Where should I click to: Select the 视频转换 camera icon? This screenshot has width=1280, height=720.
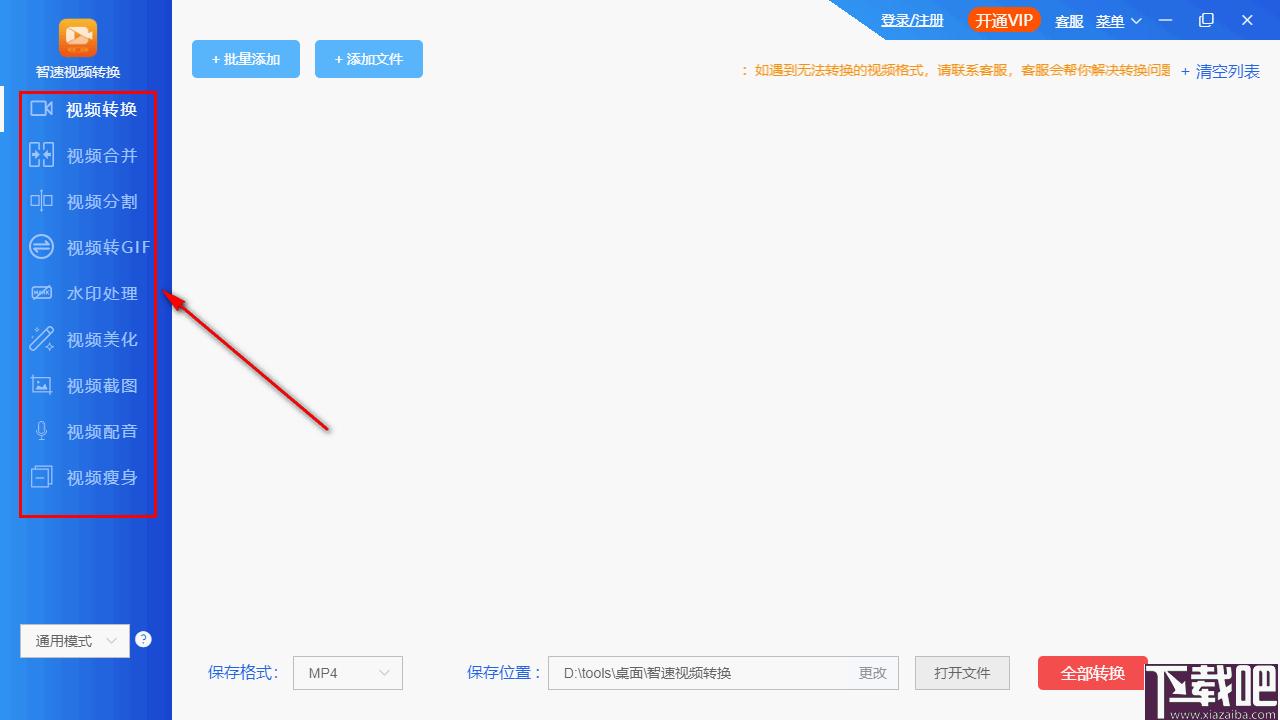point(42,108)
